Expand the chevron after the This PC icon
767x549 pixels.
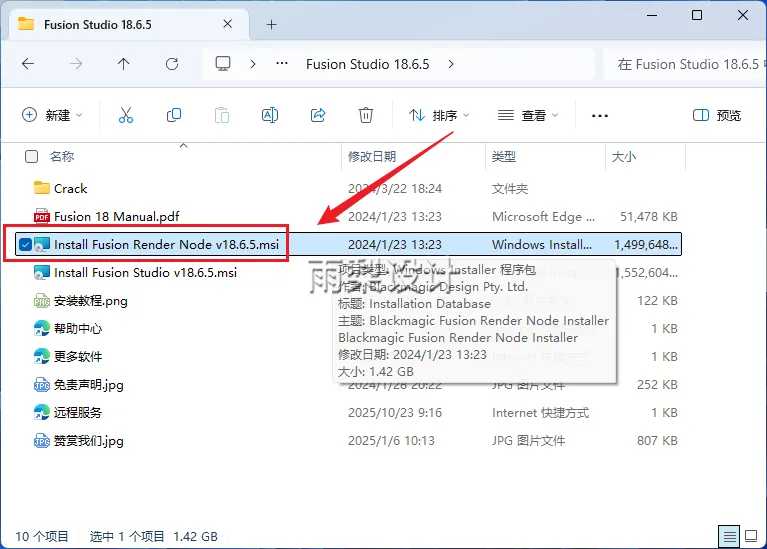[x=253, y=64]
